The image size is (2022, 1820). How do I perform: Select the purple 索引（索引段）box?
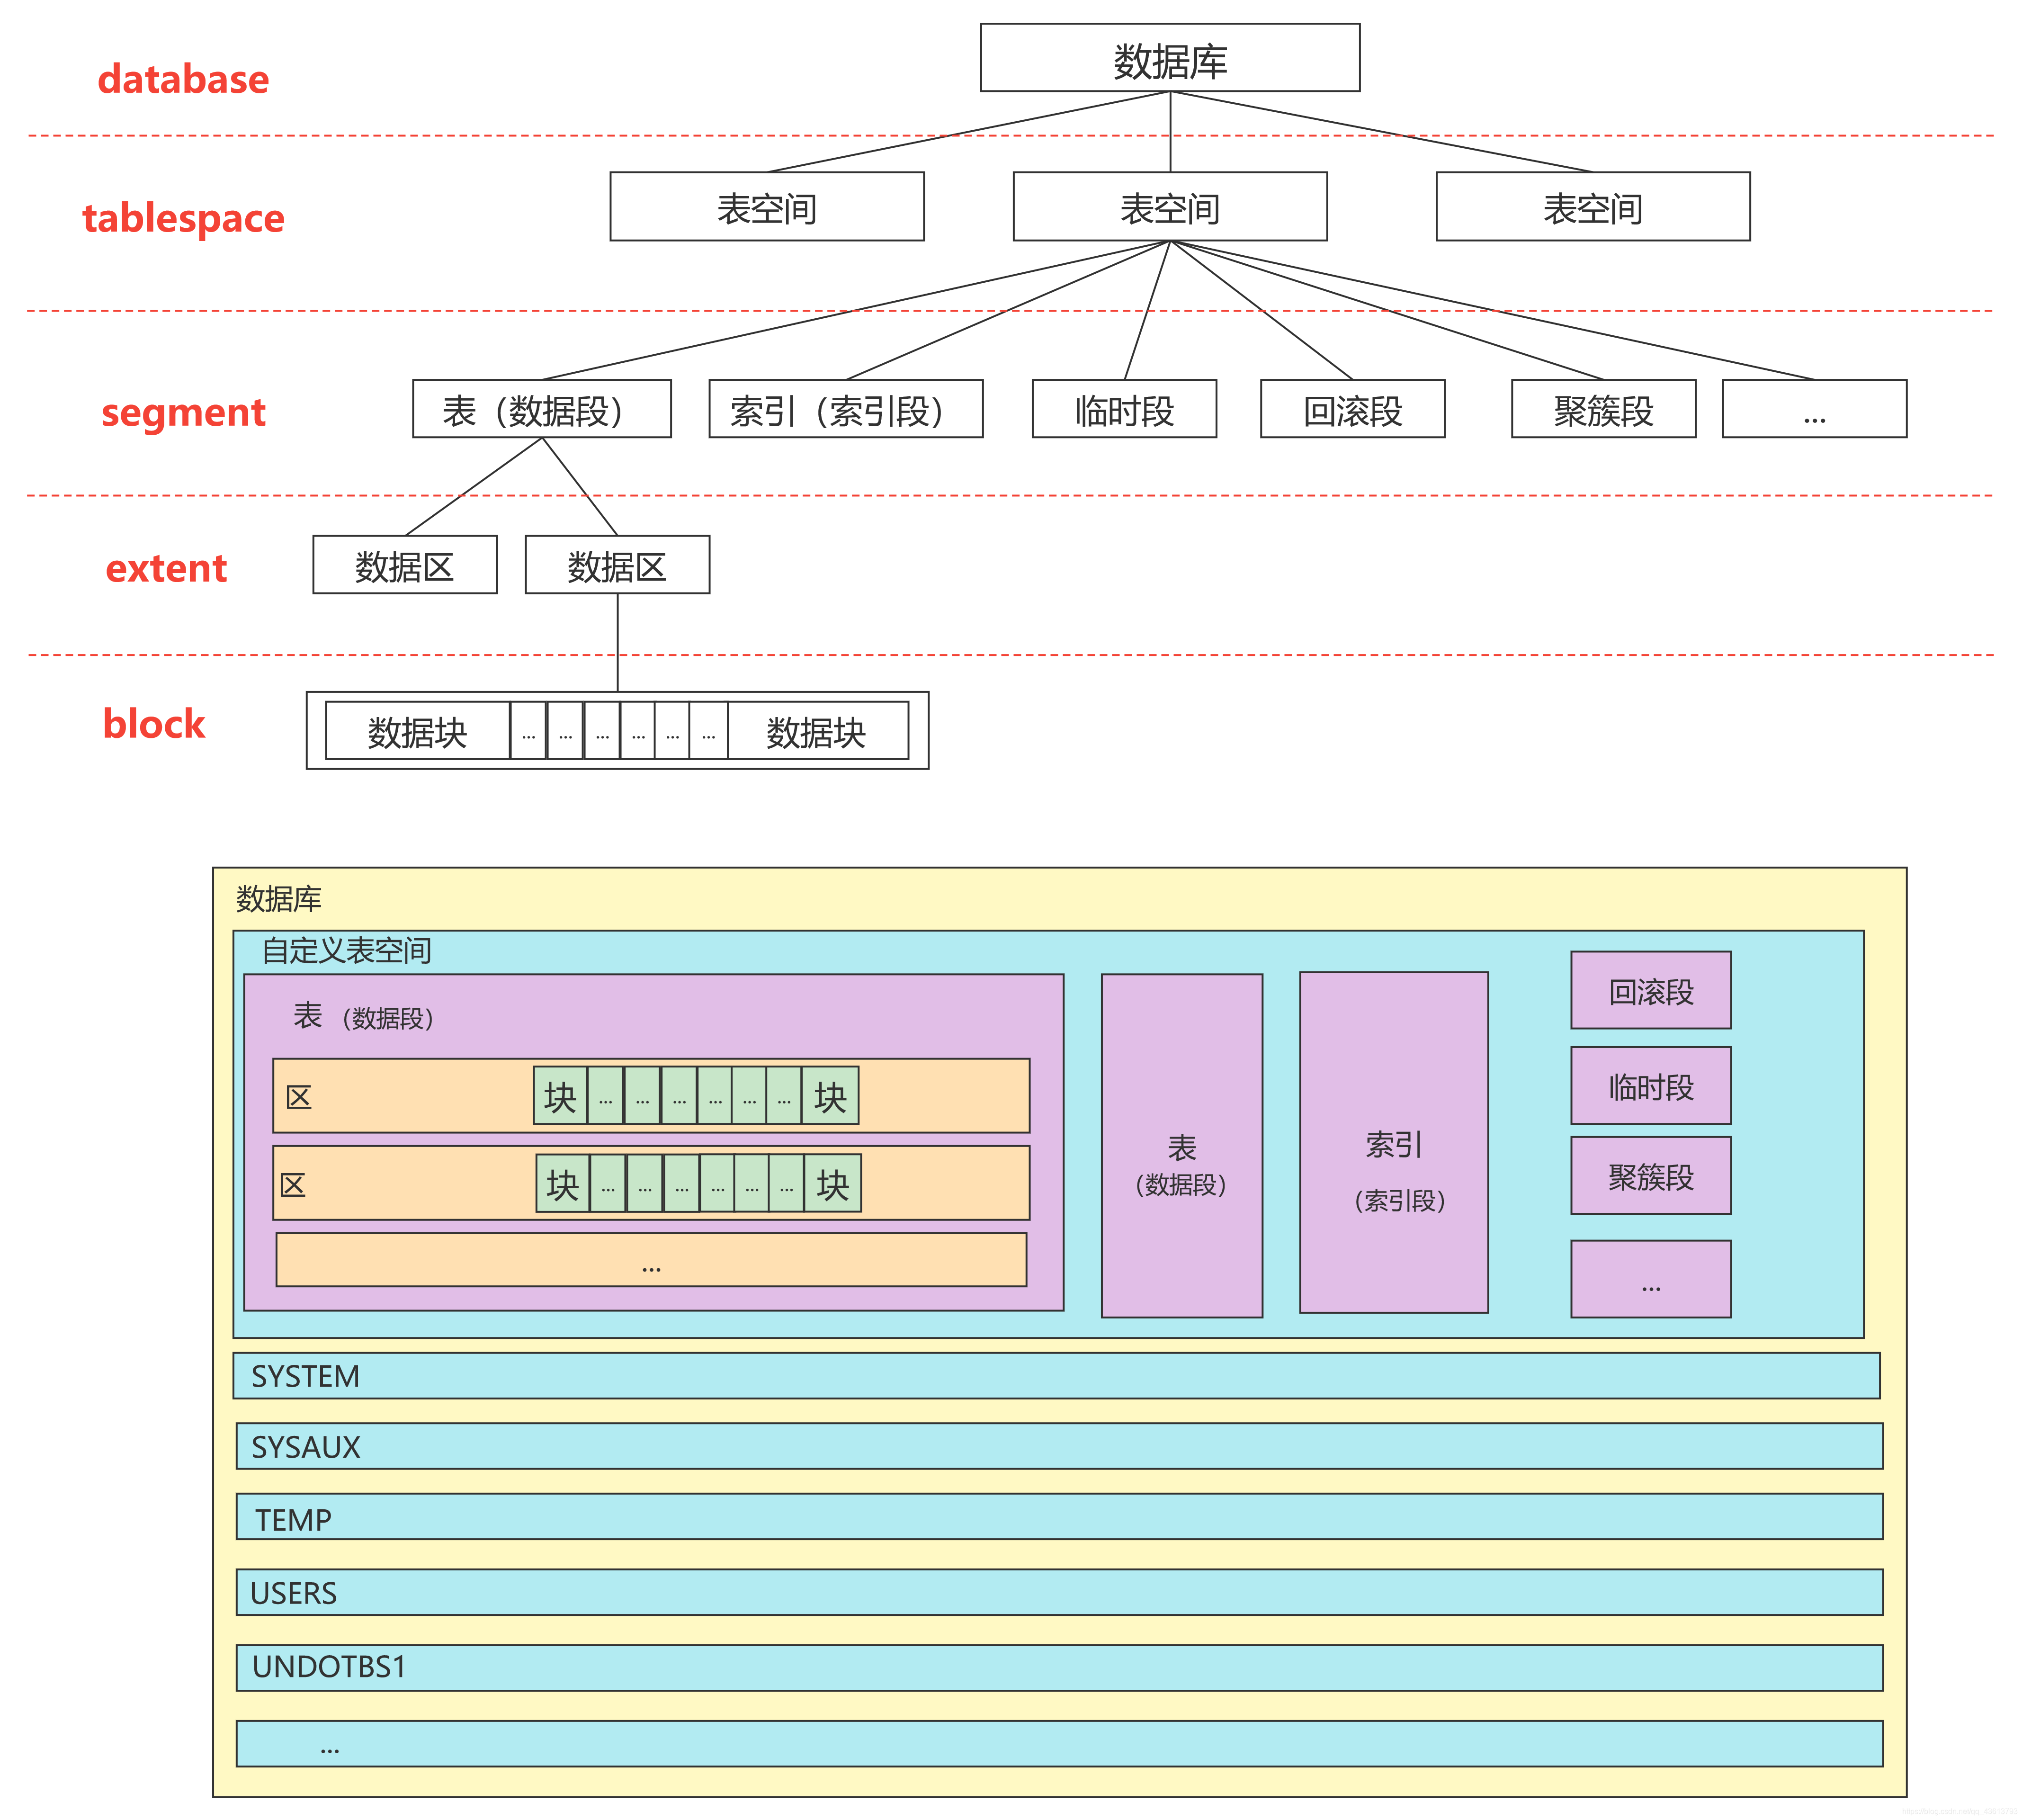click(x=1394, y=1142)
